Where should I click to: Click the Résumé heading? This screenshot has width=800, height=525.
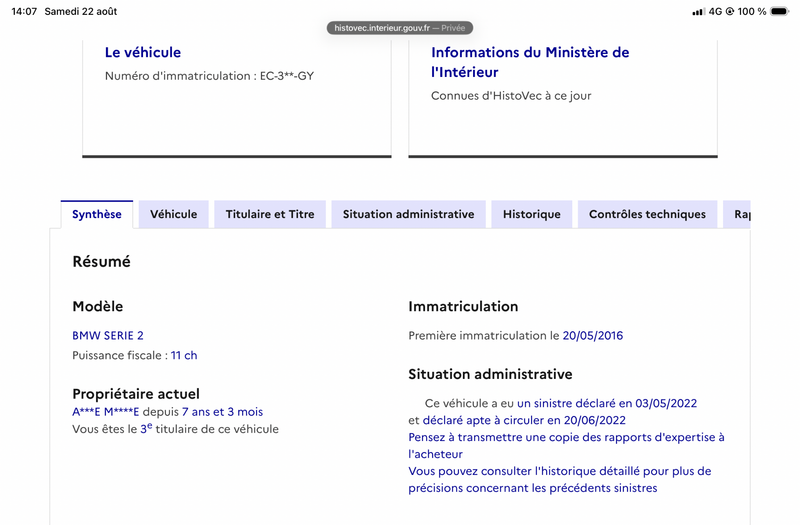[x=102, y=262]
